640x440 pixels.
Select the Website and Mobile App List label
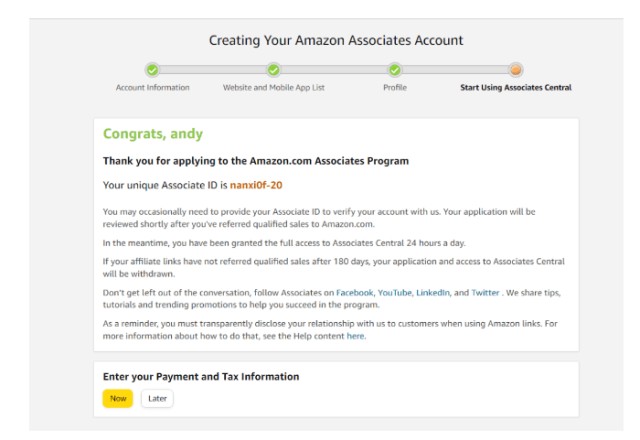click(x=273, y=88)
